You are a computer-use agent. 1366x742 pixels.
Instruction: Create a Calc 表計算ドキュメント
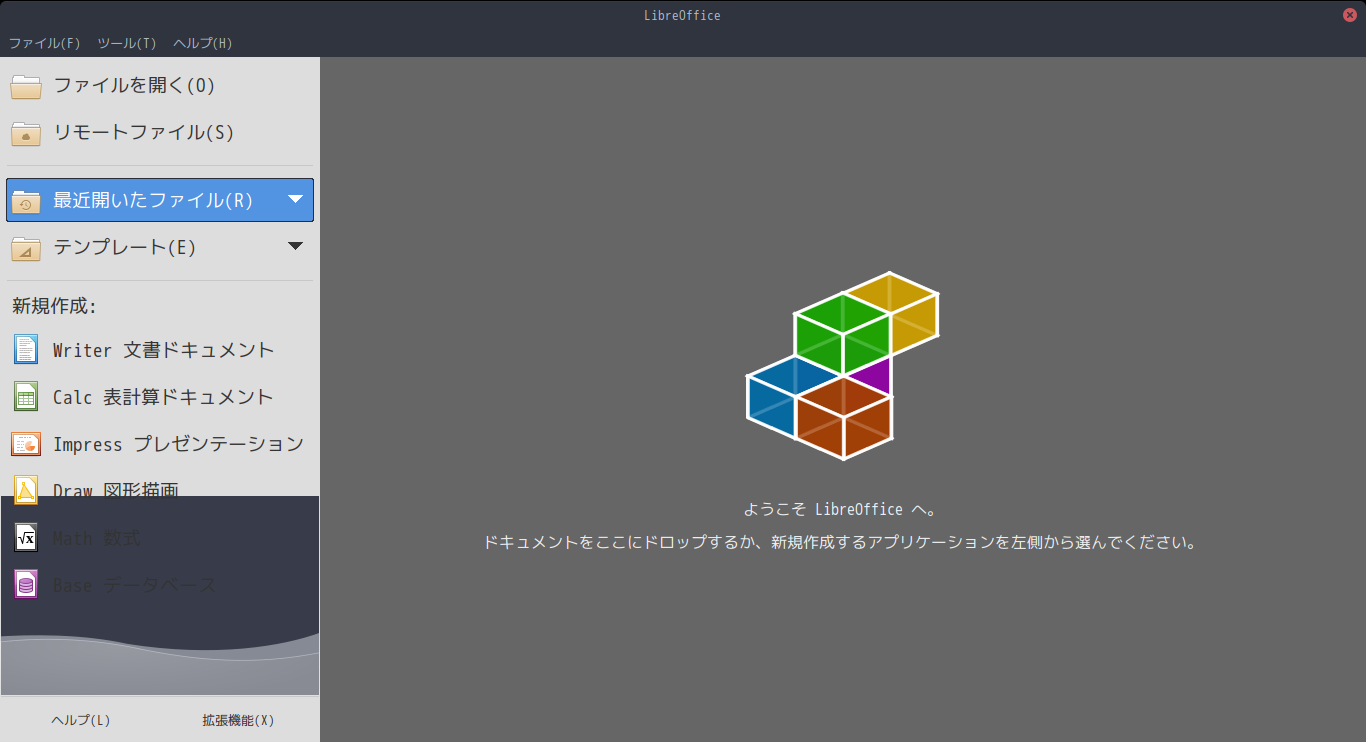click(163, 397)
